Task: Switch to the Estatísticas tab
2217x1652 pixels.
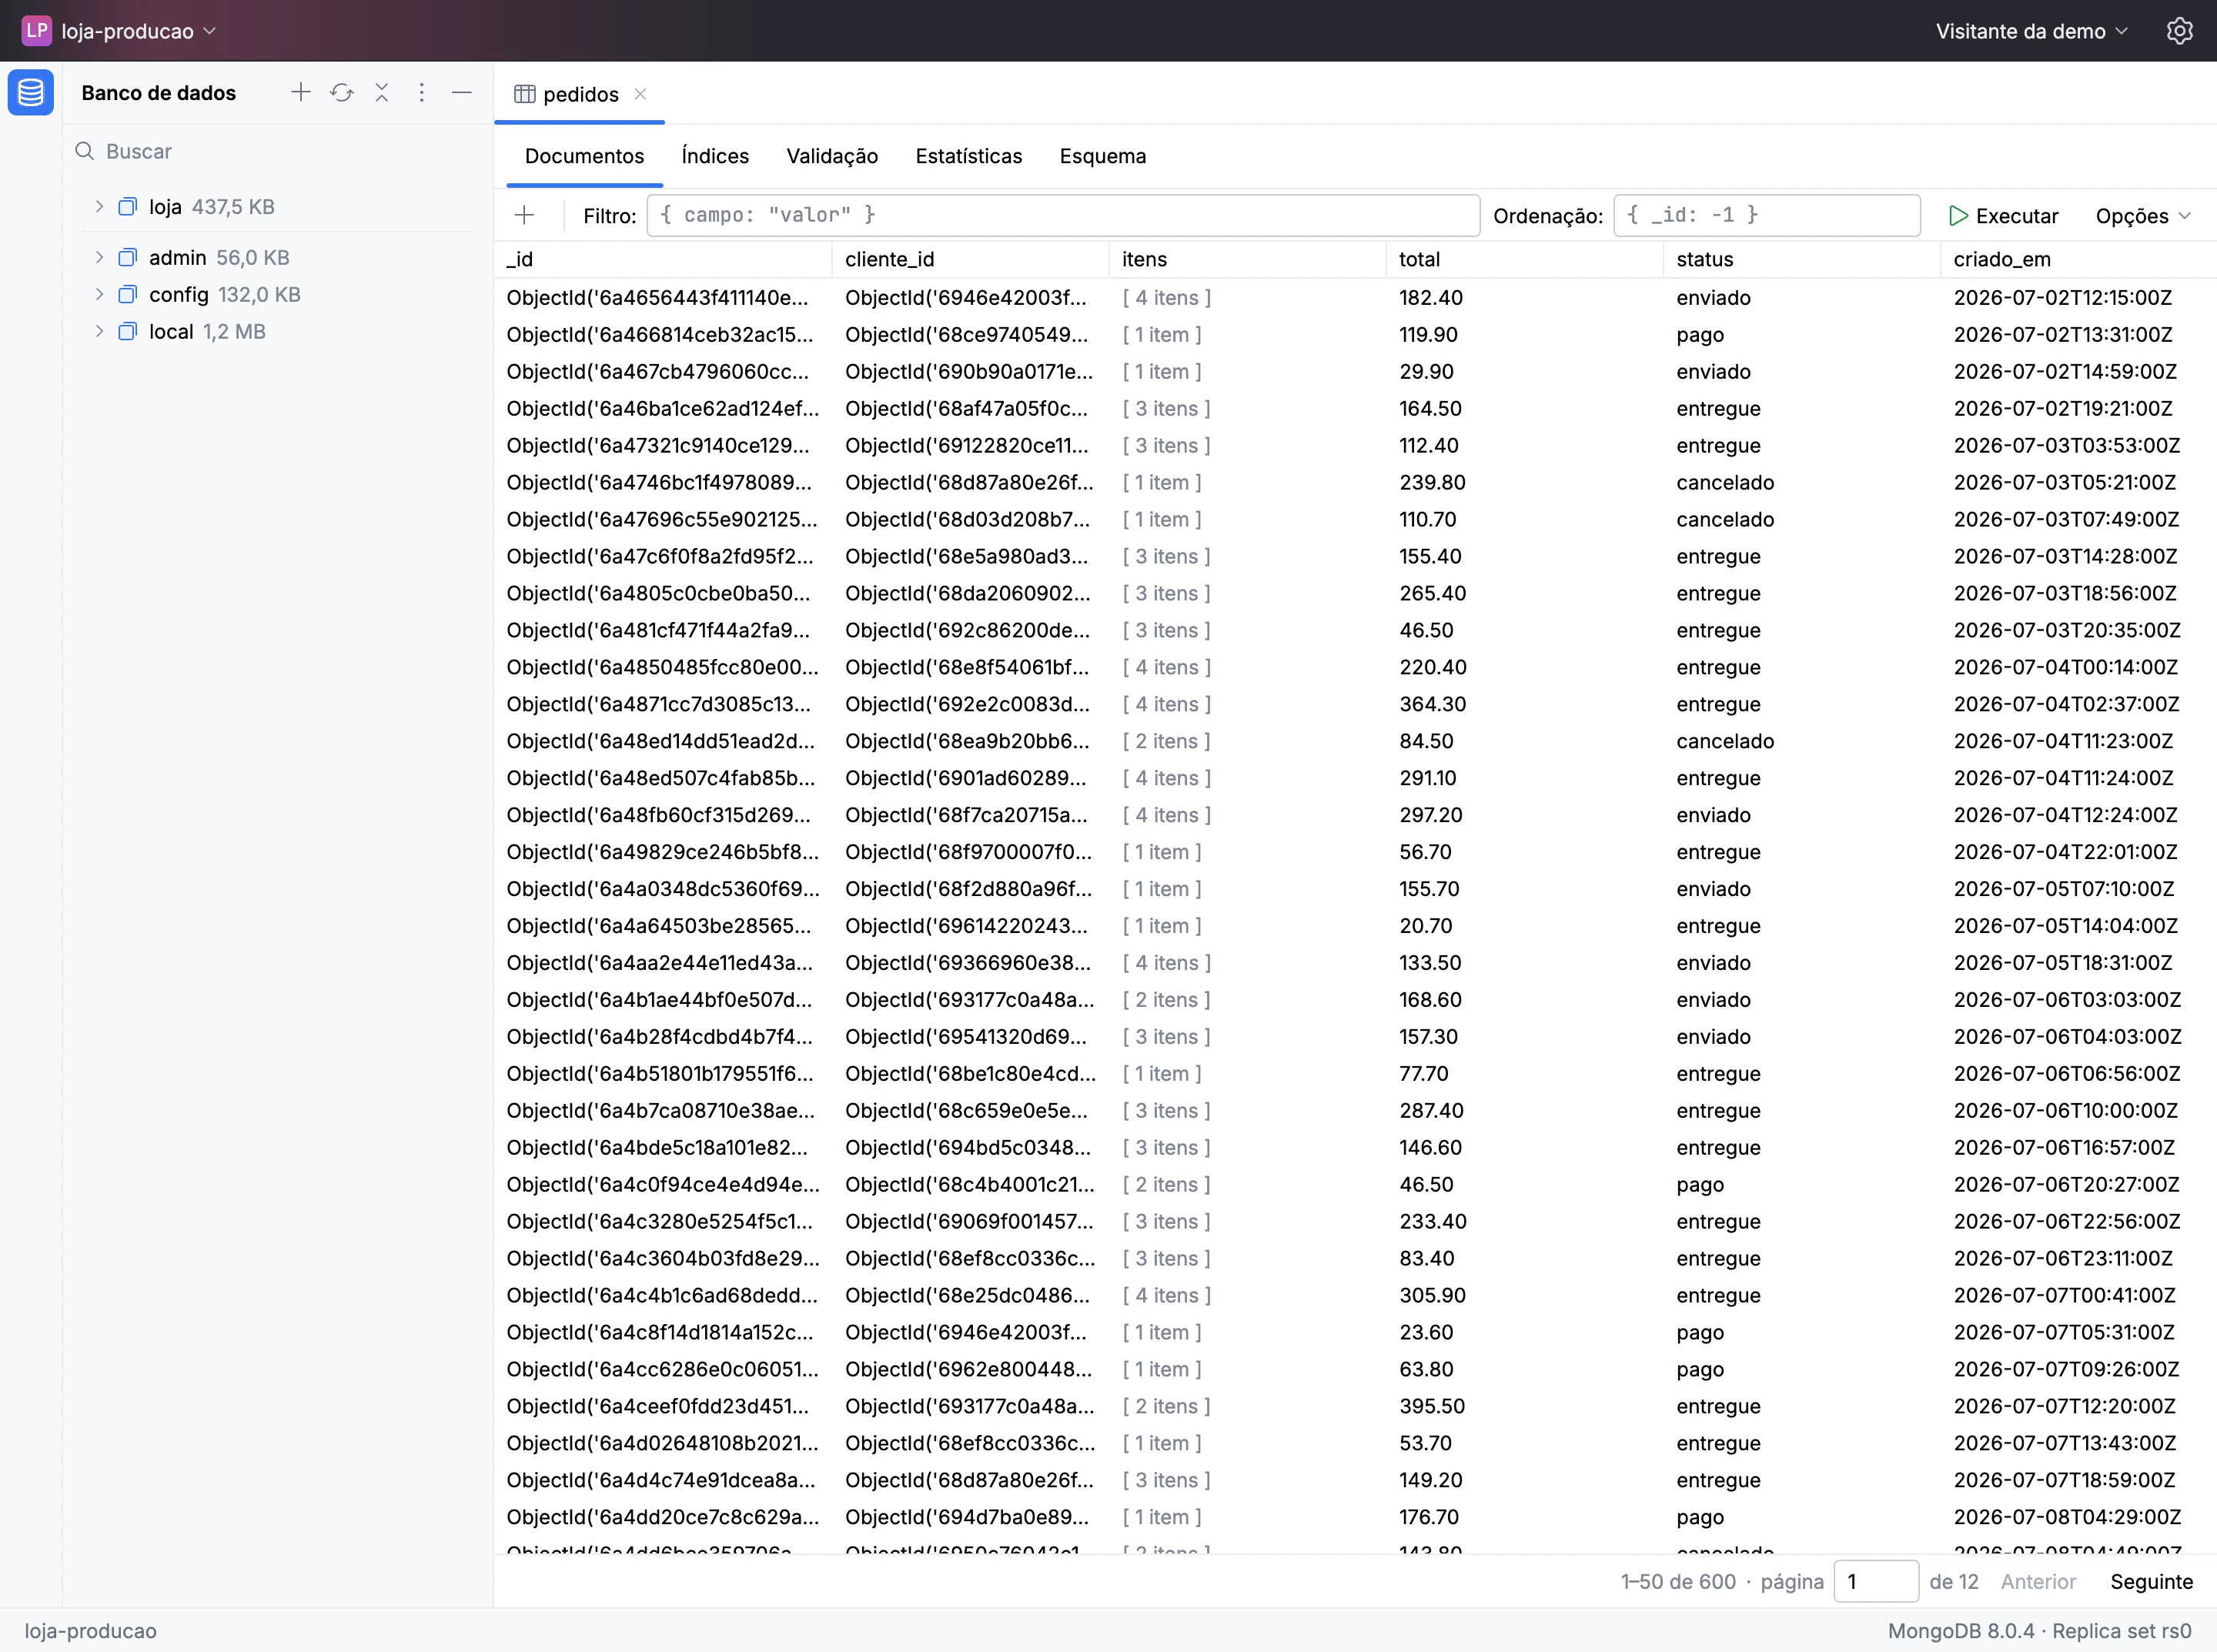Action: coord(969,156)
